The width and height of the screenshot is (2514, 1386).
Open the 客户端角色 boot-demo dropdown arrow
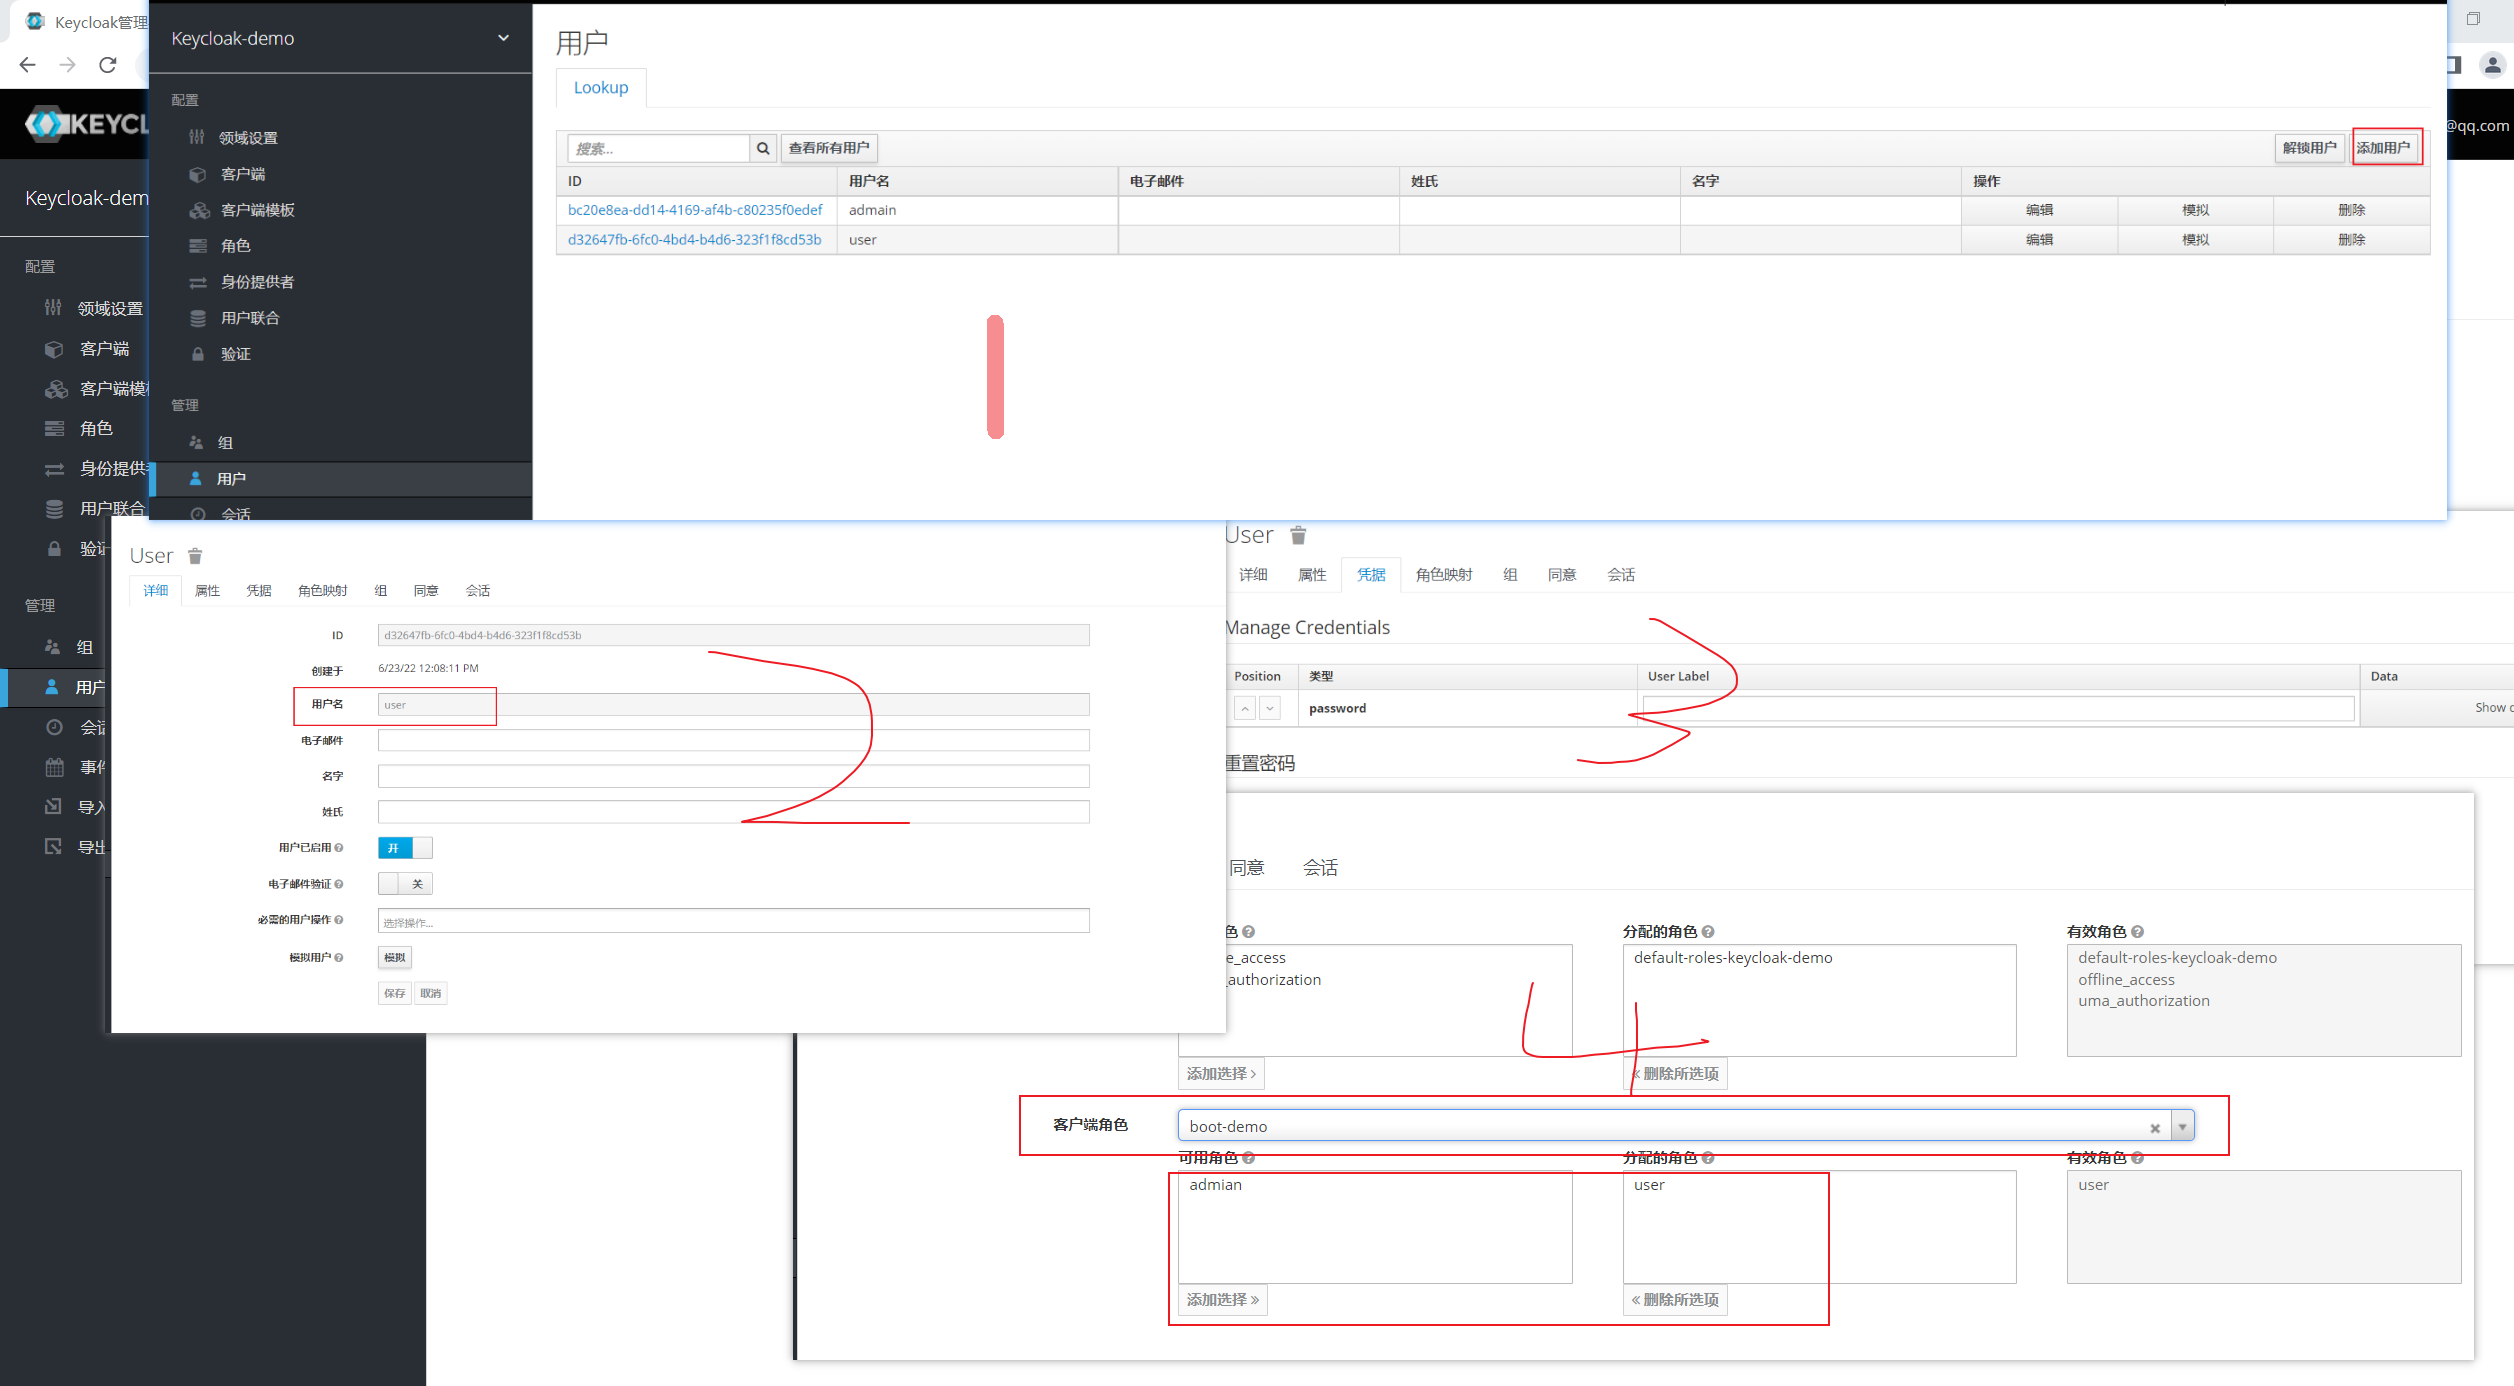tap(2182, 1127)
